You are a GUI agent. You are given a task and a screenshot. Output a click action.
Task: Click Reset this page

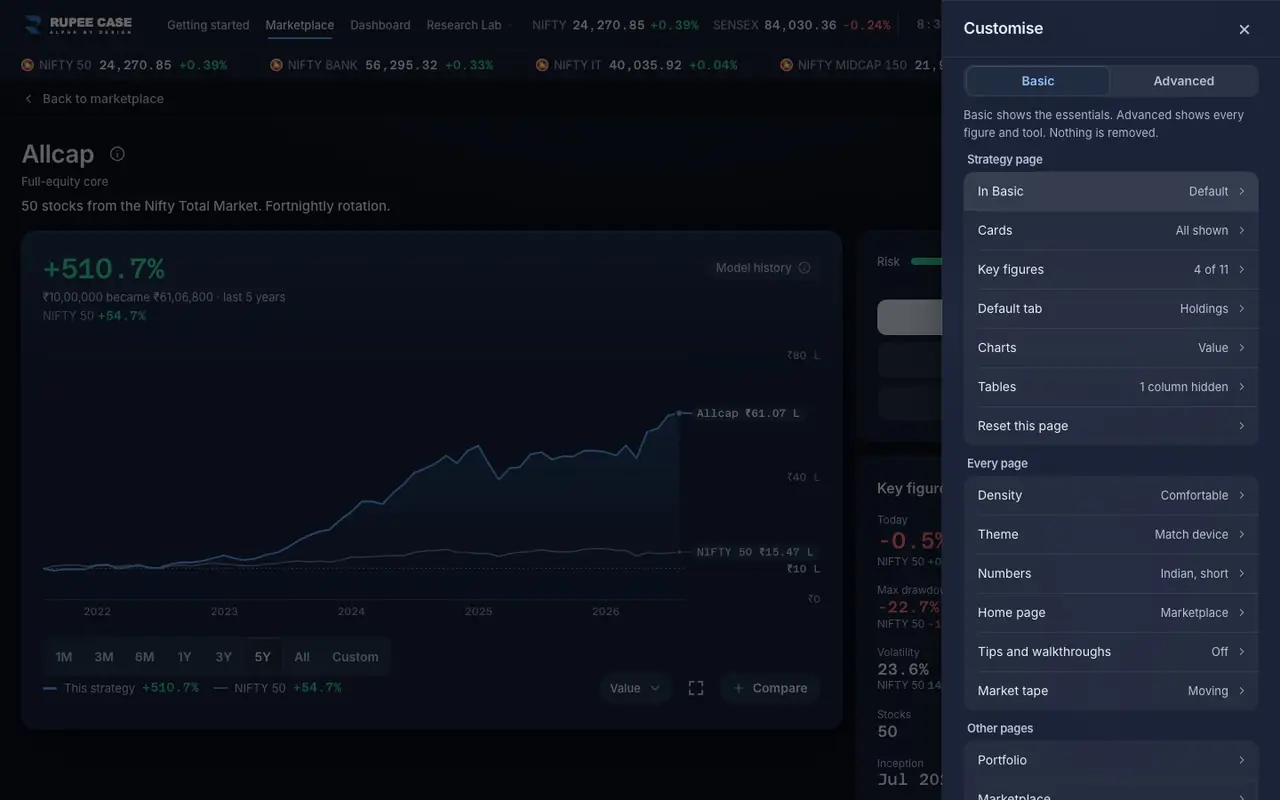pyautogui.click(x=1111, y=426)
